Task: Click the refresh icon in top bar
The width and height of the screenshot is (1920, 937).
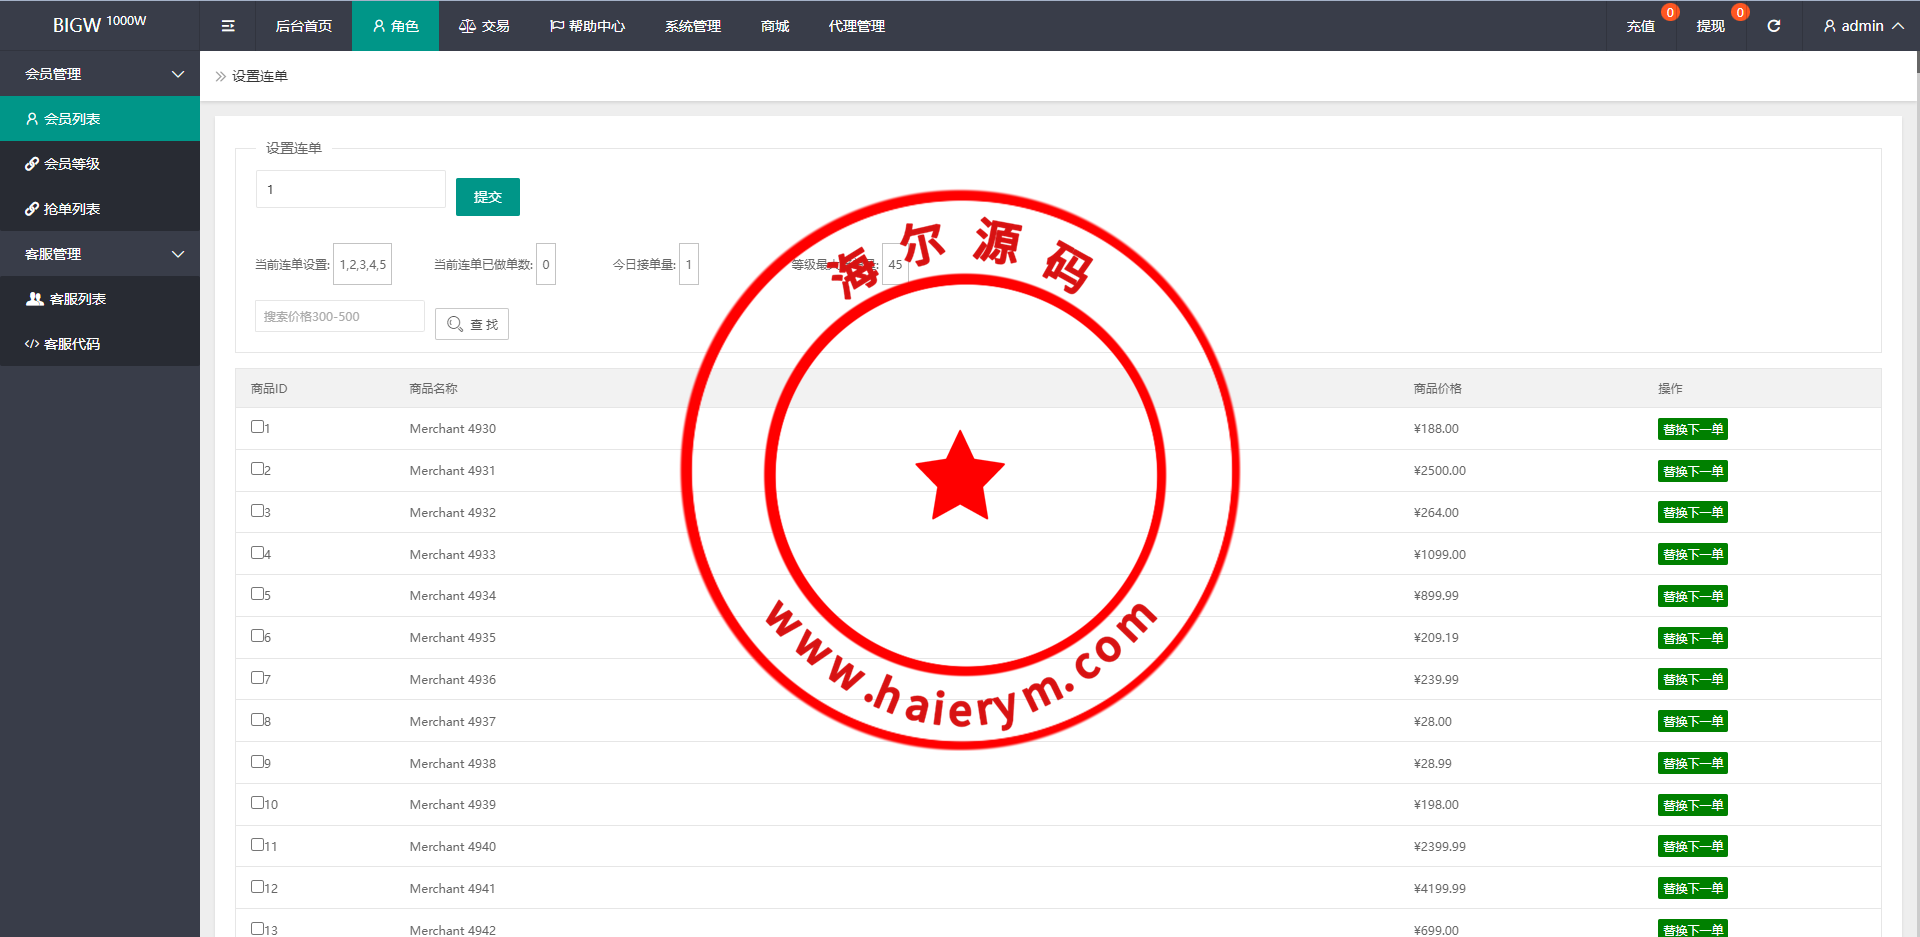Action: click(x=1773, y=26)
